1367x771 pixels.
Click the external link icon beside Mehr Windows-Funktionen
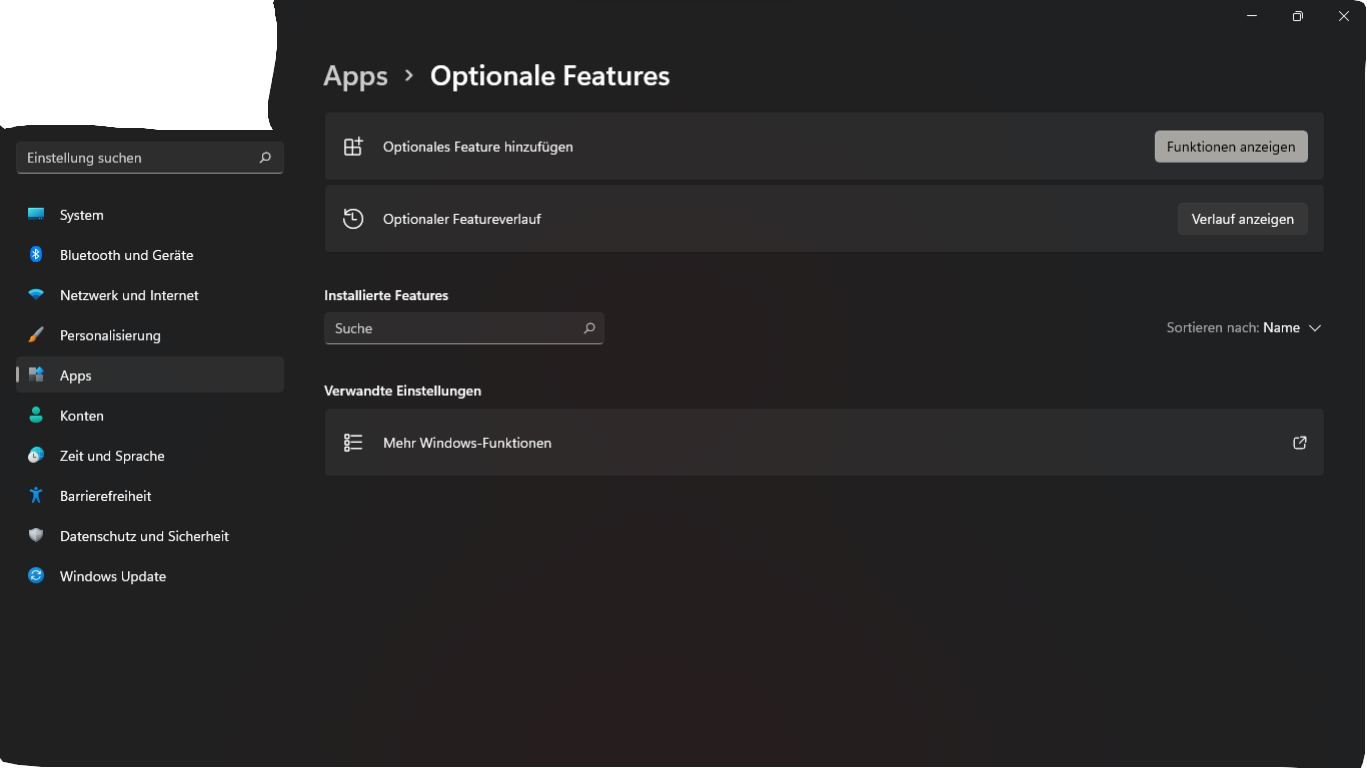(x=1299, y=442)
